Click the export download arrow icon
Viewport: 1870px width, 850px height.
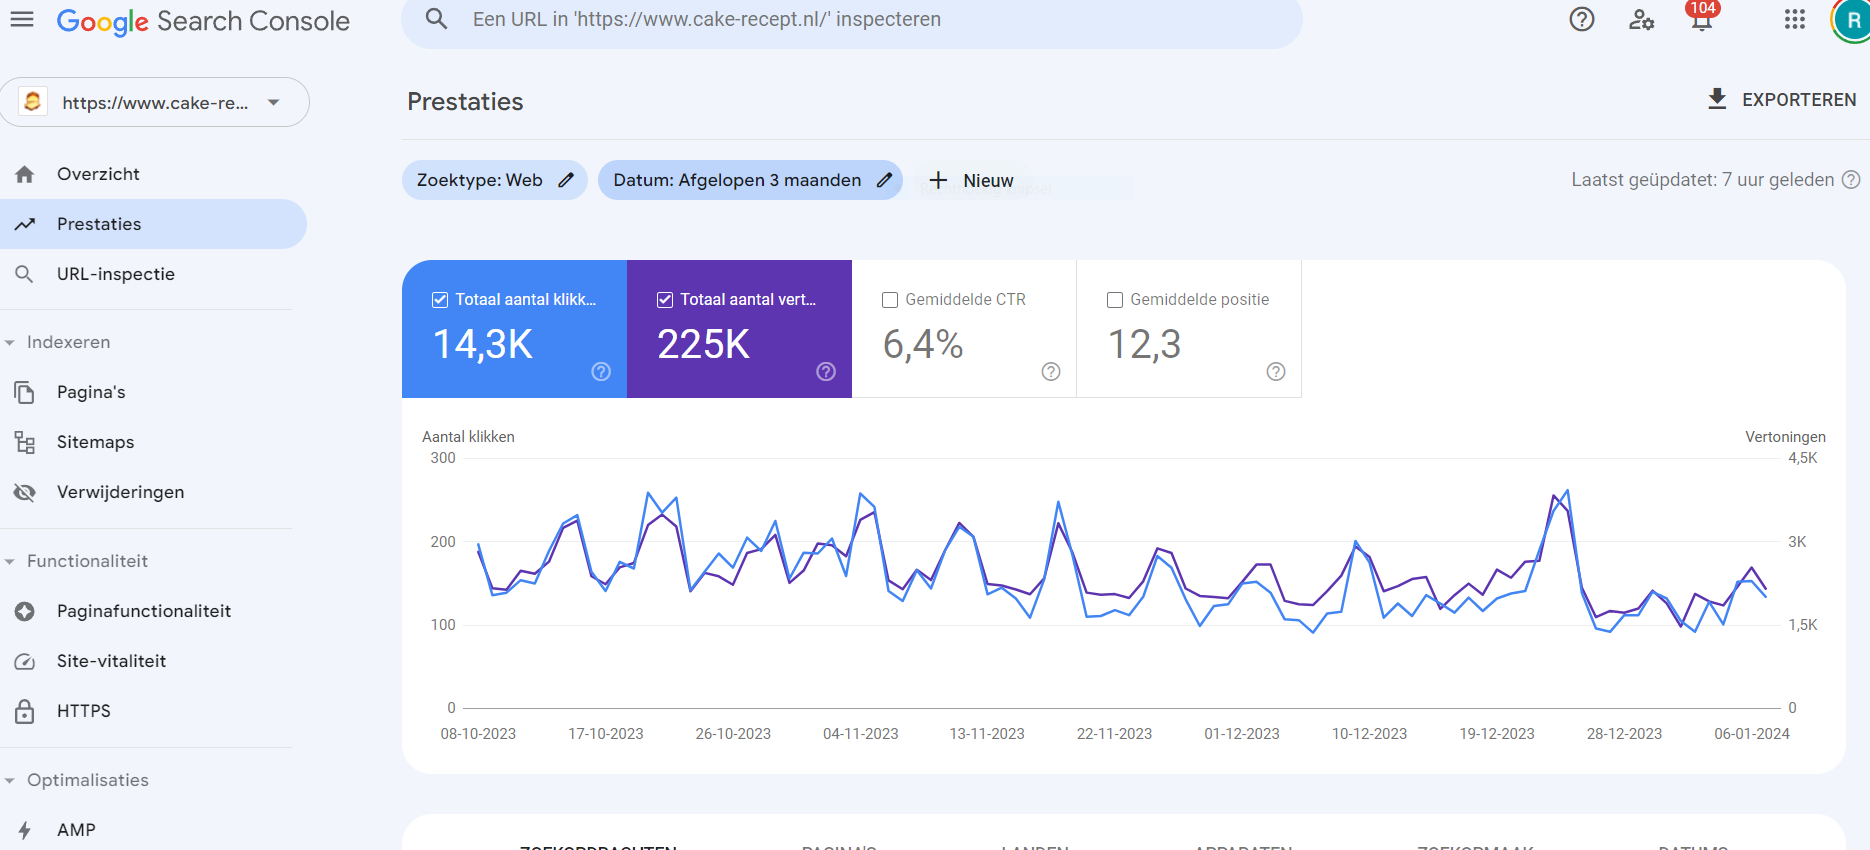[x=1717, y=99]
